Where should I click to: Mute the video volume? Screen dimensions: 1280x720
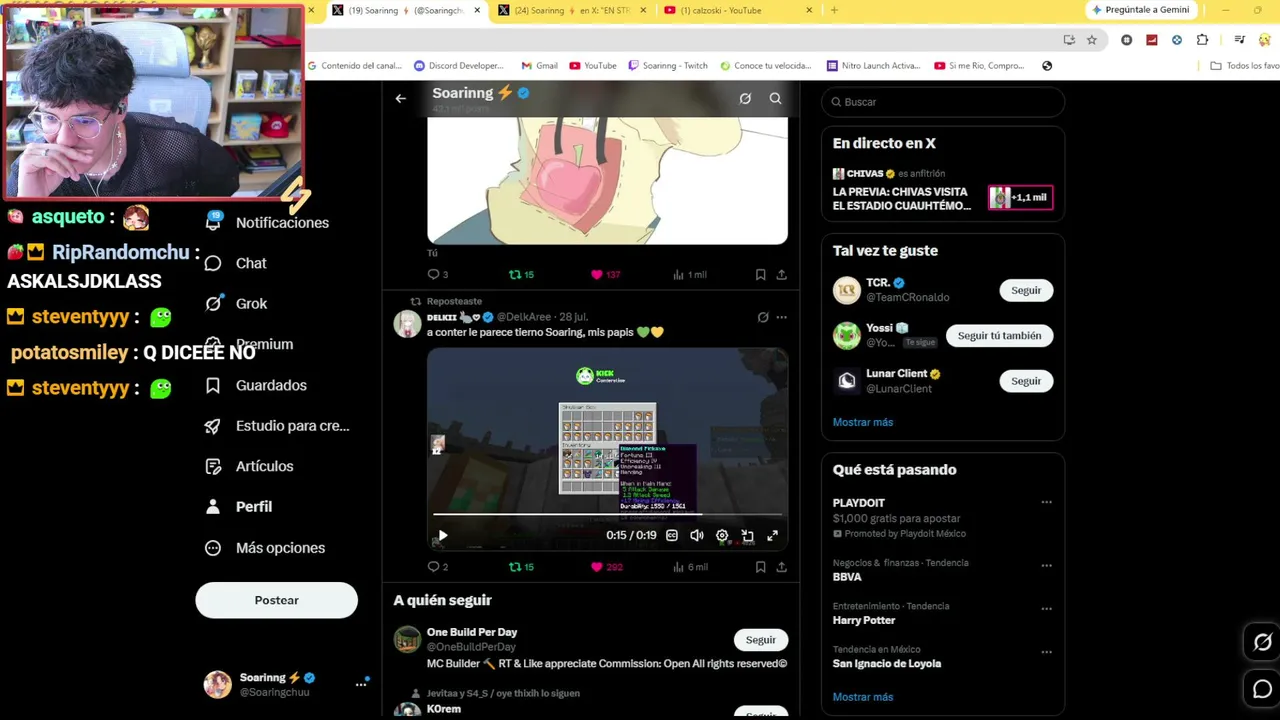tap(697, 535)
